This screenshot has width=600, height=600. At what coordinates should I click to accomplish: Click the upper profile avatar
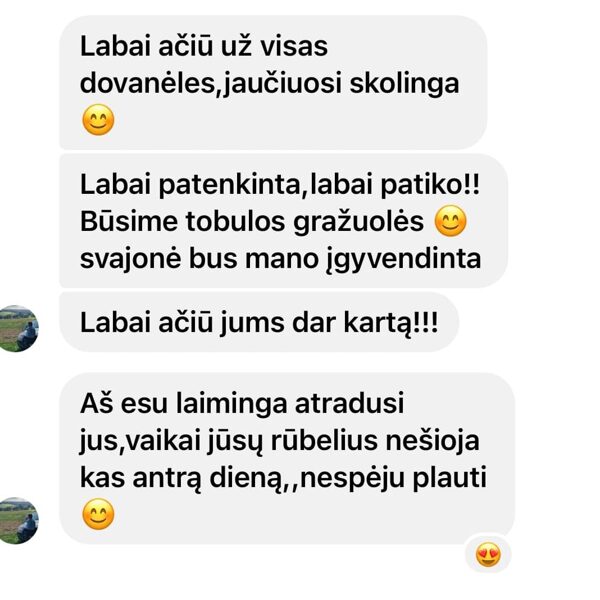pyautogui.click(x=16, y=328)
